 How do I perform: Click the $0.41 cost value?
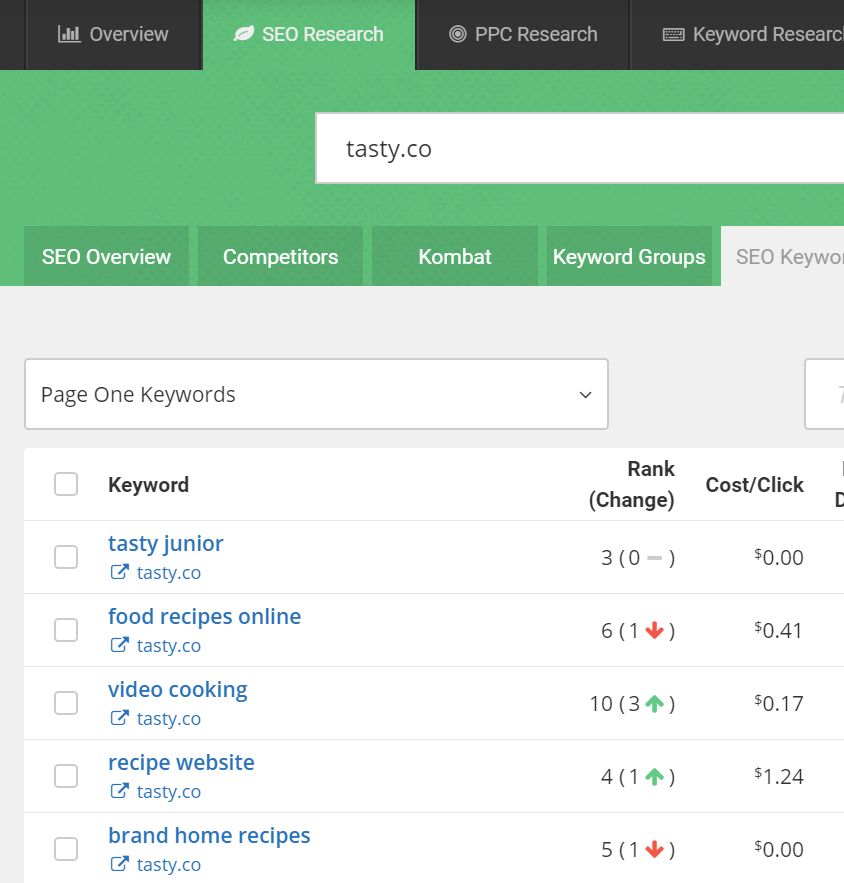tap(779, 630)
